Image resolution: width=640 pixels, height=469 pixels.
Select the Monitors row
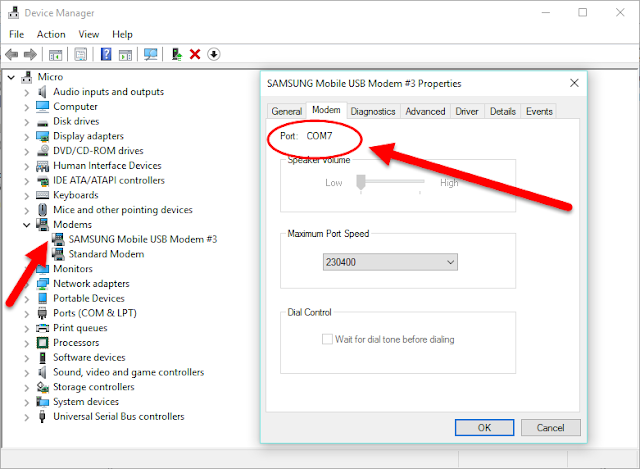coord(73,269)
